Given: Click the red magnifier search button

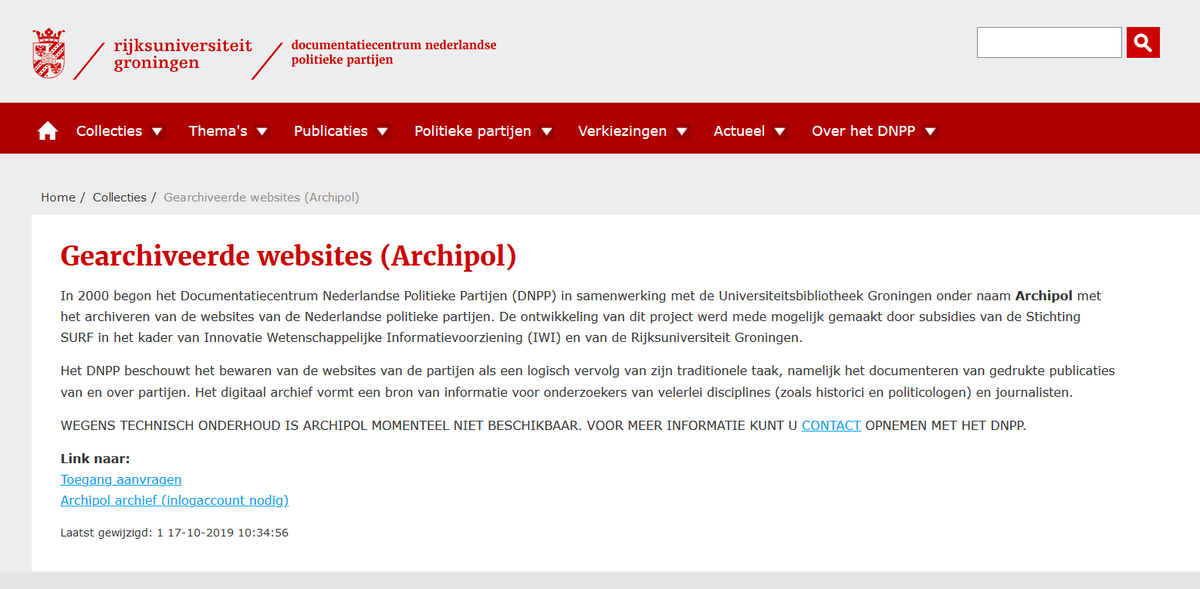Looking at the screenshot, I should pos(1143,43).
